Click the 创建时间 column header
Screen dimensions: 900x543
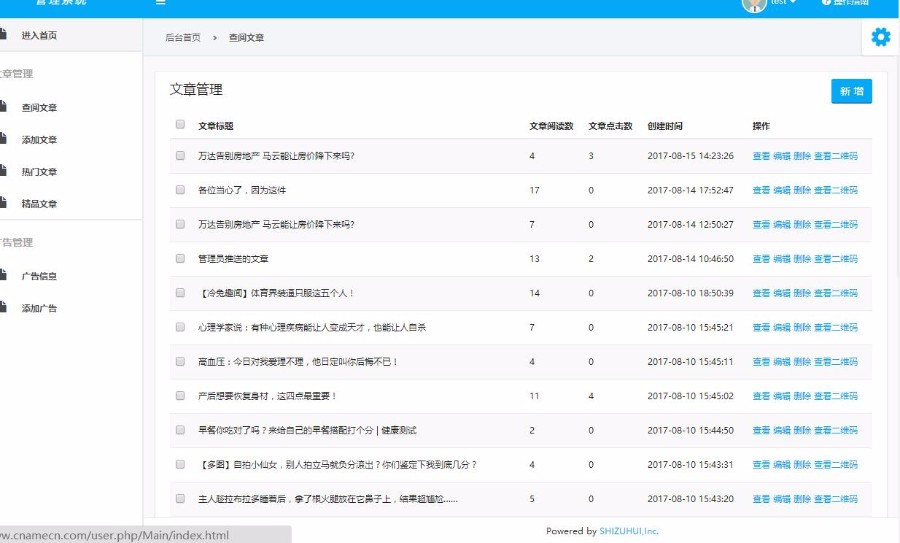[x=665, y=126]
